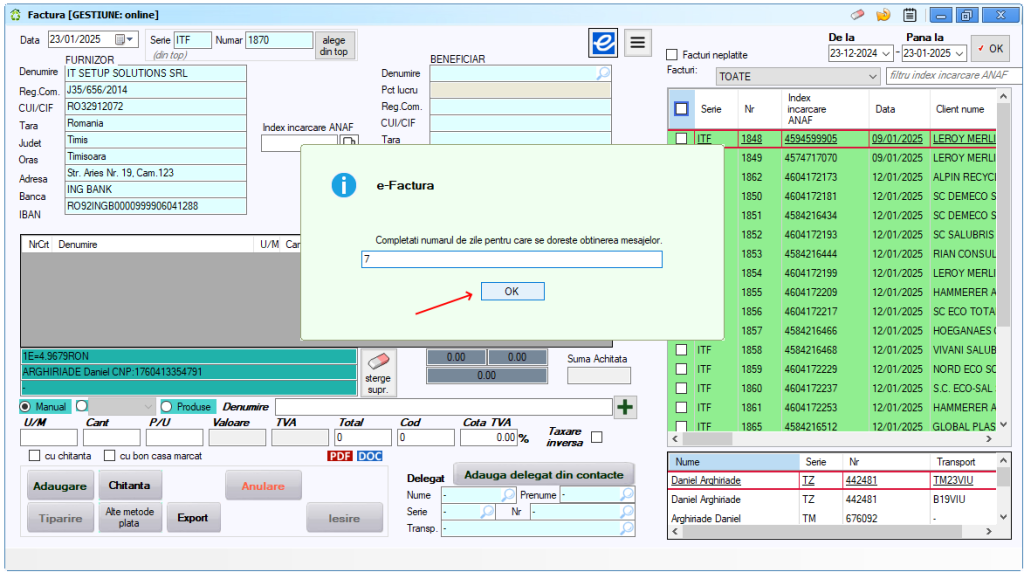
Task: Select the 'Manual' radio button
Action: pyautogui.click(x=25, y=407)
